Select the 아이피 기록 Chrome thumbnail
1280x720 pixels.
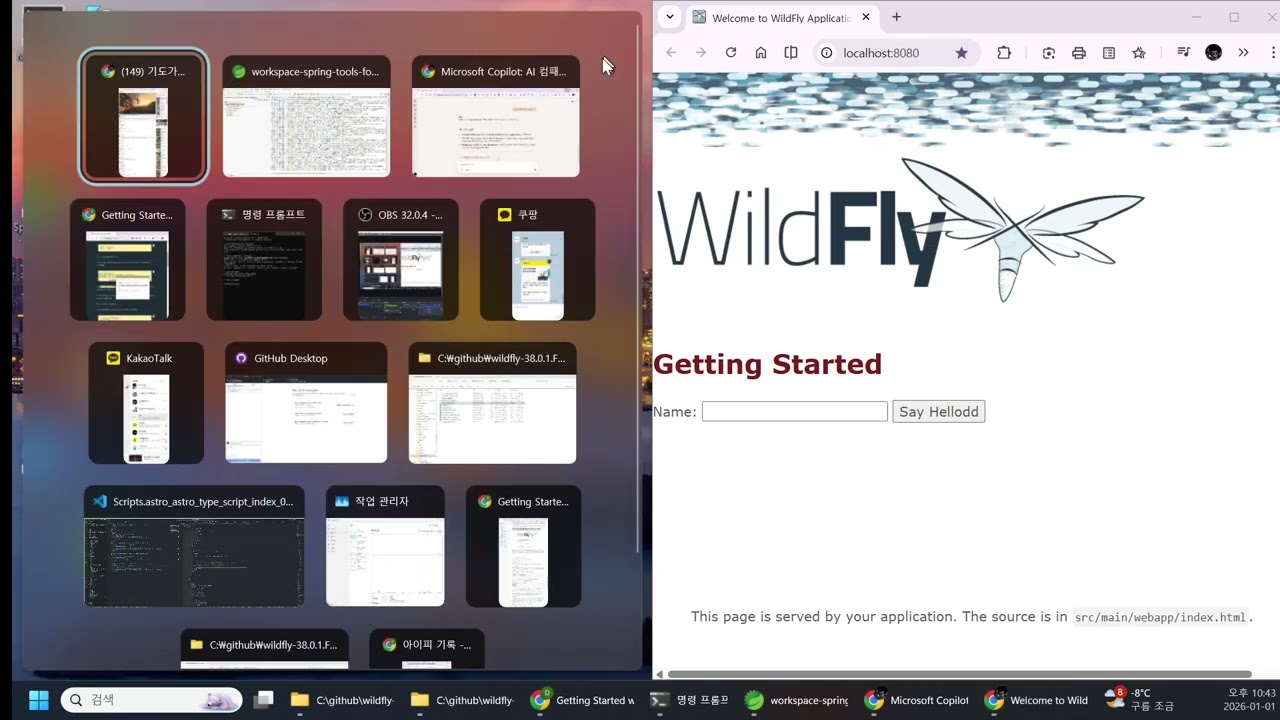pyautogui.click(x=427, y=649)
